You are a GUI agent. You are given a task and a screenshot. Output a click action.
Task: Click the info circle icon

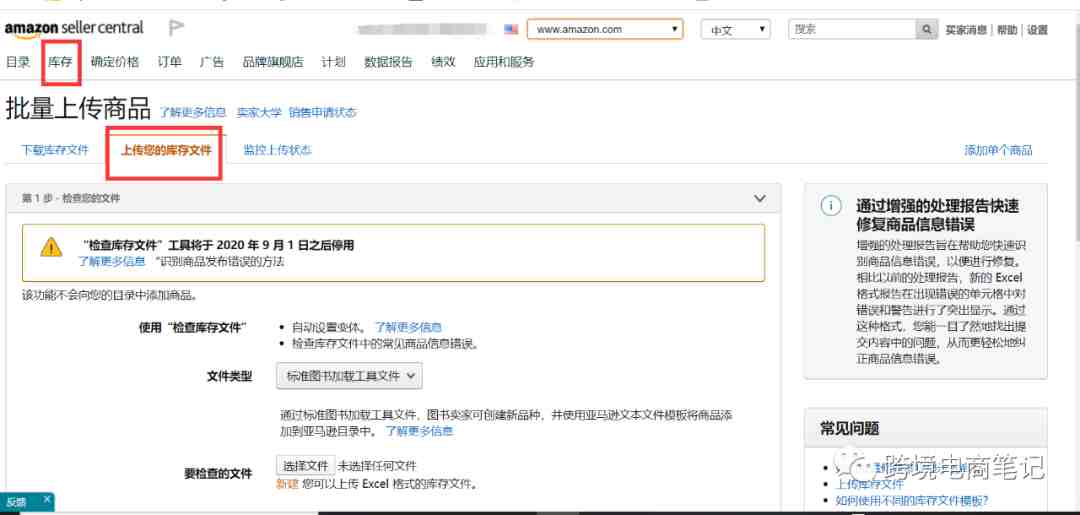click(831, 206)
